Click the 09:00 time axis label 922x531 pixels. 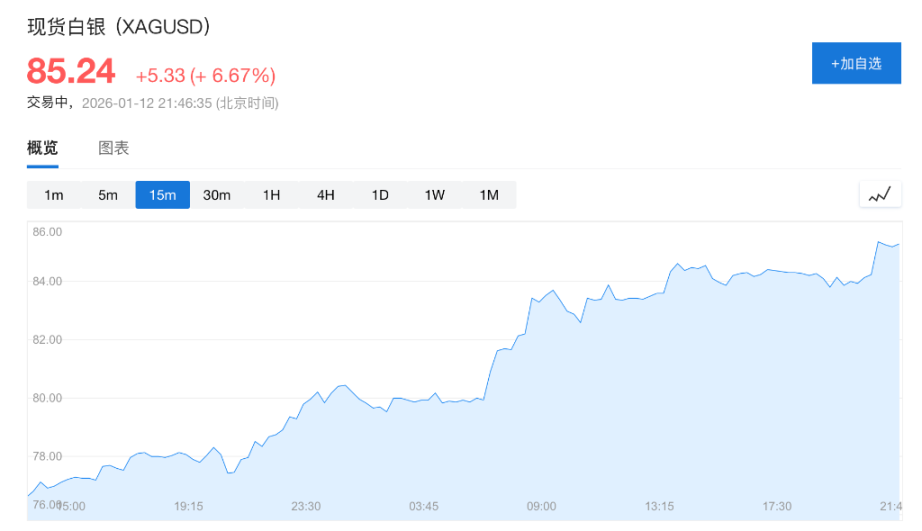click(x=541, y=506)
